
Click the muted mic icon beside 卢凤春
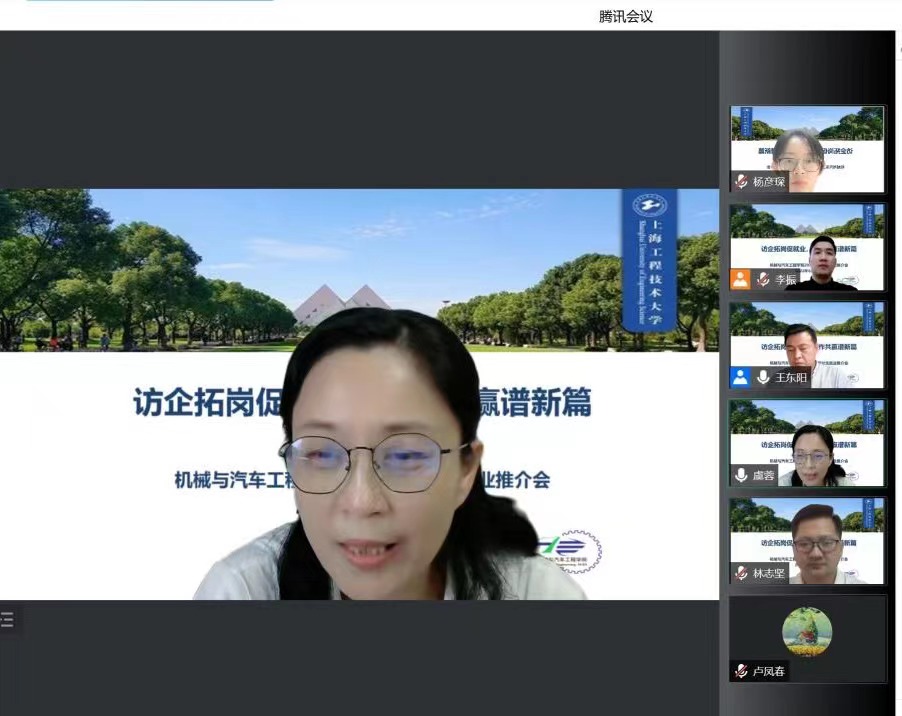(x=741, y=671)
